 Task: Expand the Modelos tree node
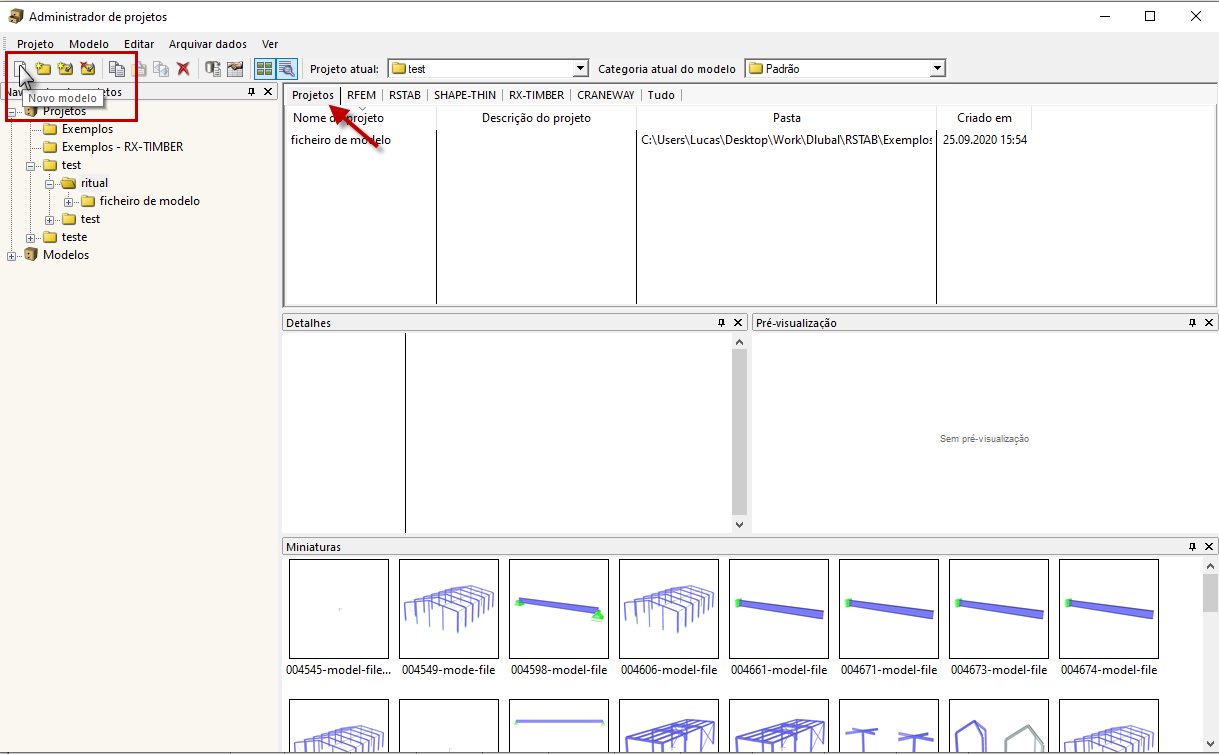[x=12, y=255]
